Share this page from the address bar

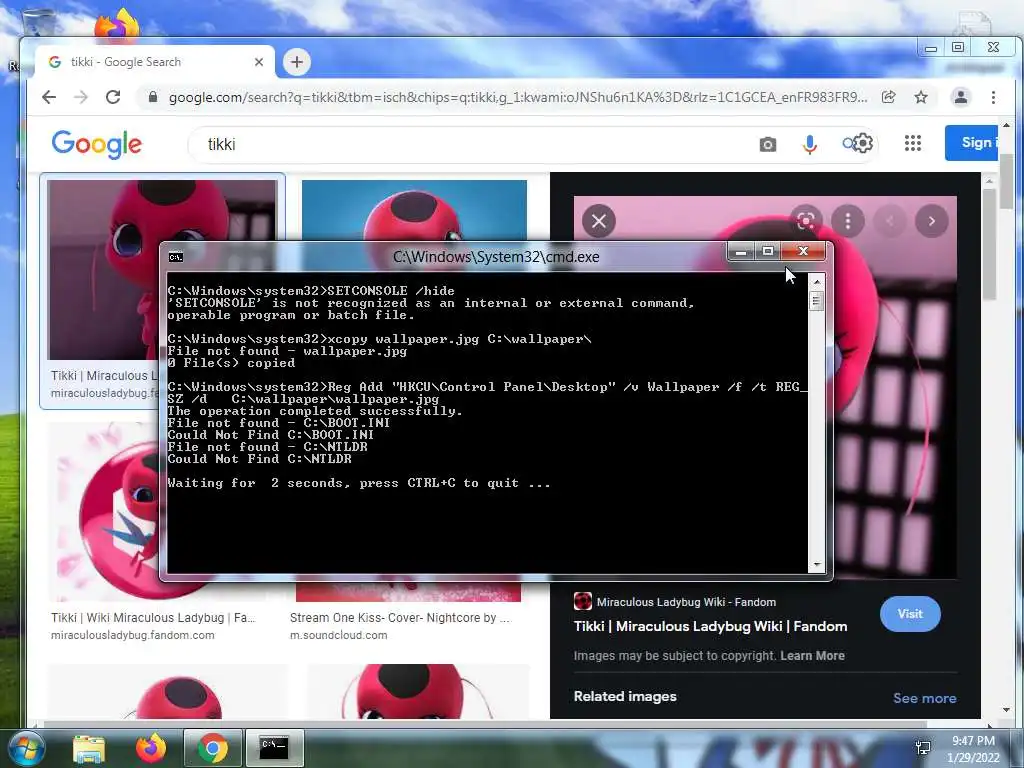(x=888, y=97)
